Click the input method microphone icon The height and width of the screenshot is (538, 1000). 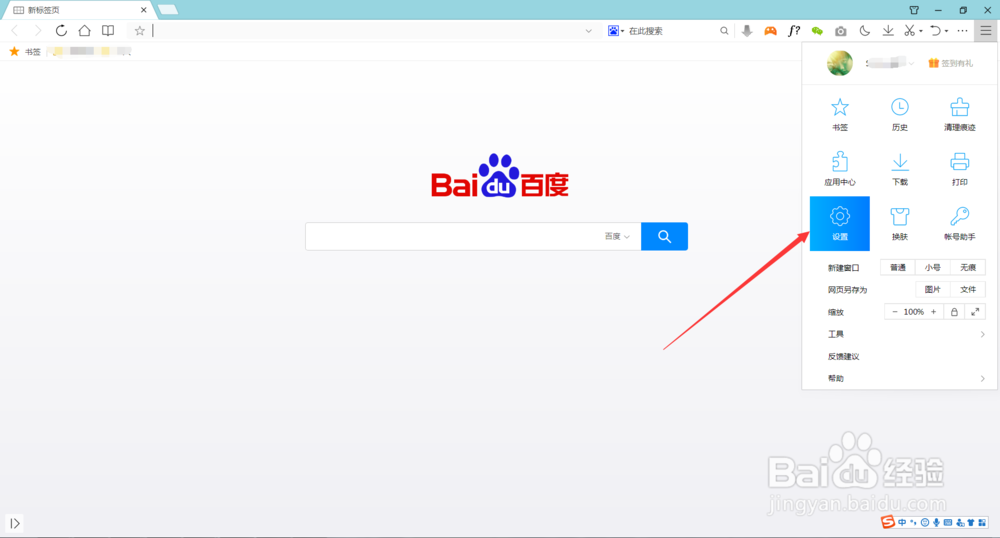point(936,522)
